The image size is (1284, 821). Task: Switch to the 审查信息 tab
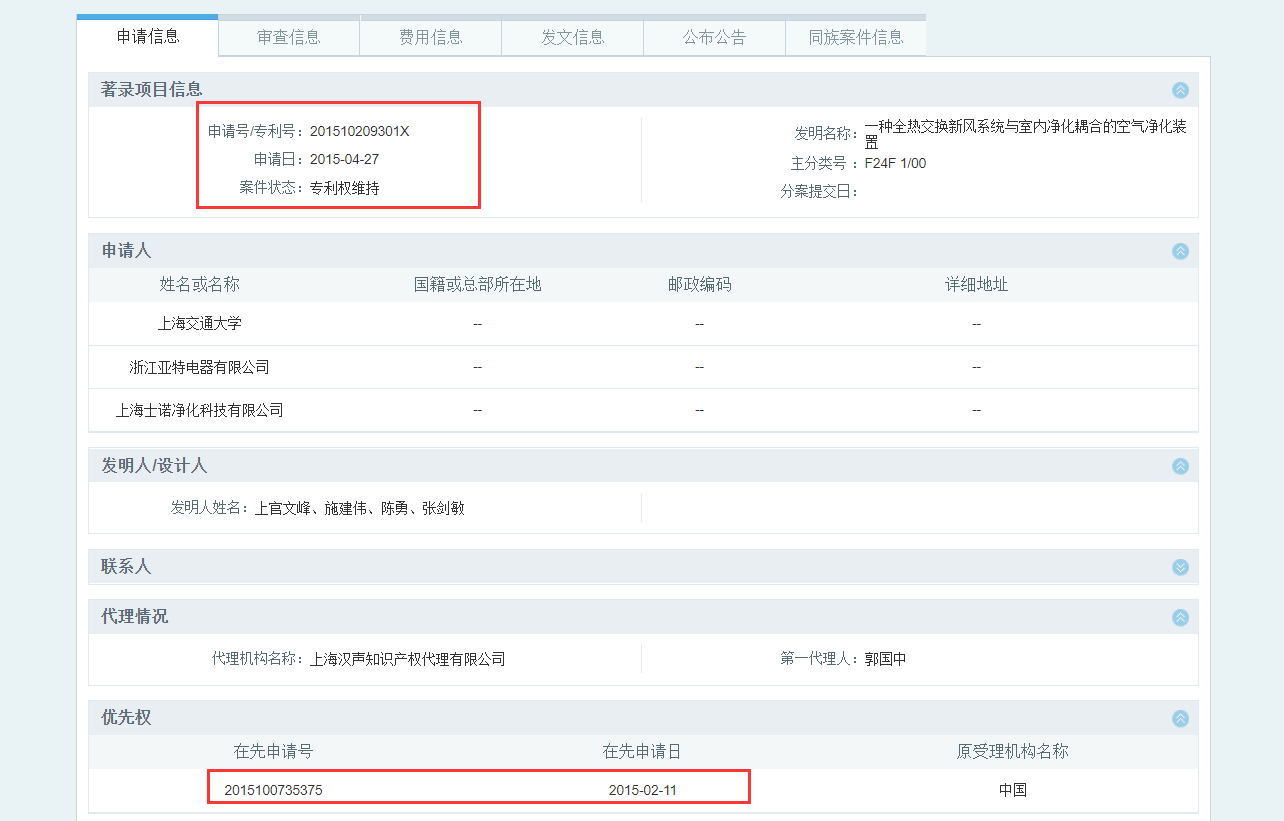[289, 37]
